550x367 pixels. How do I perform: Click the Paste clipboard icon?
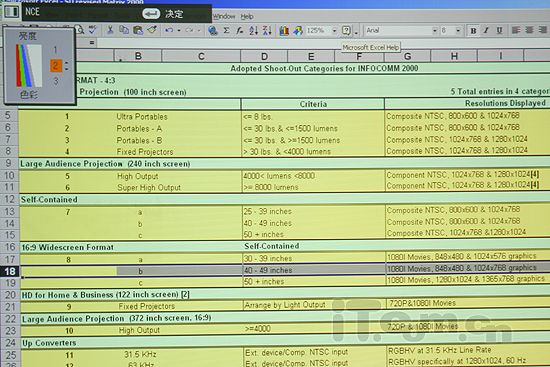point(138,31)
